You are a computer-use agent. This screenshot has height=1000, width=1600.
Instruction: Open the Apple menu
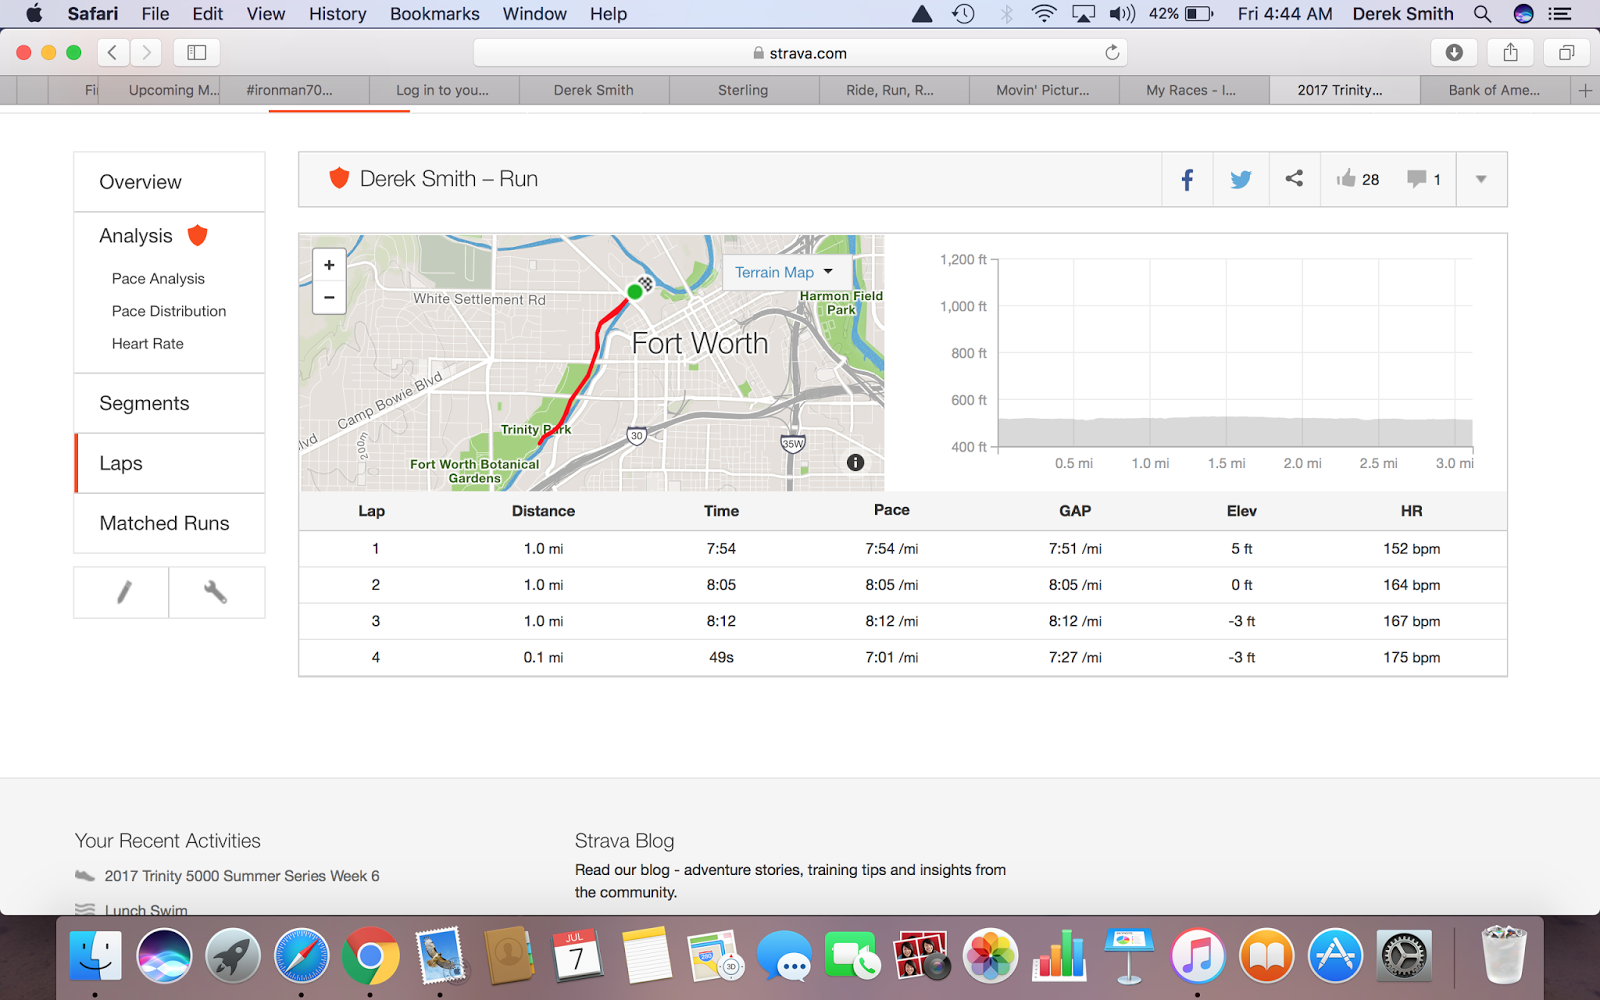point(34,14)
